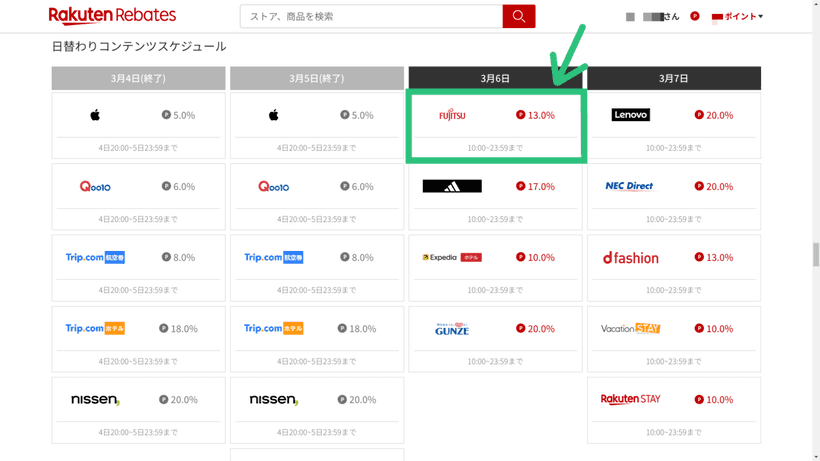Open the nissen logo under 3月5日
820x461 pixels.
274,400
